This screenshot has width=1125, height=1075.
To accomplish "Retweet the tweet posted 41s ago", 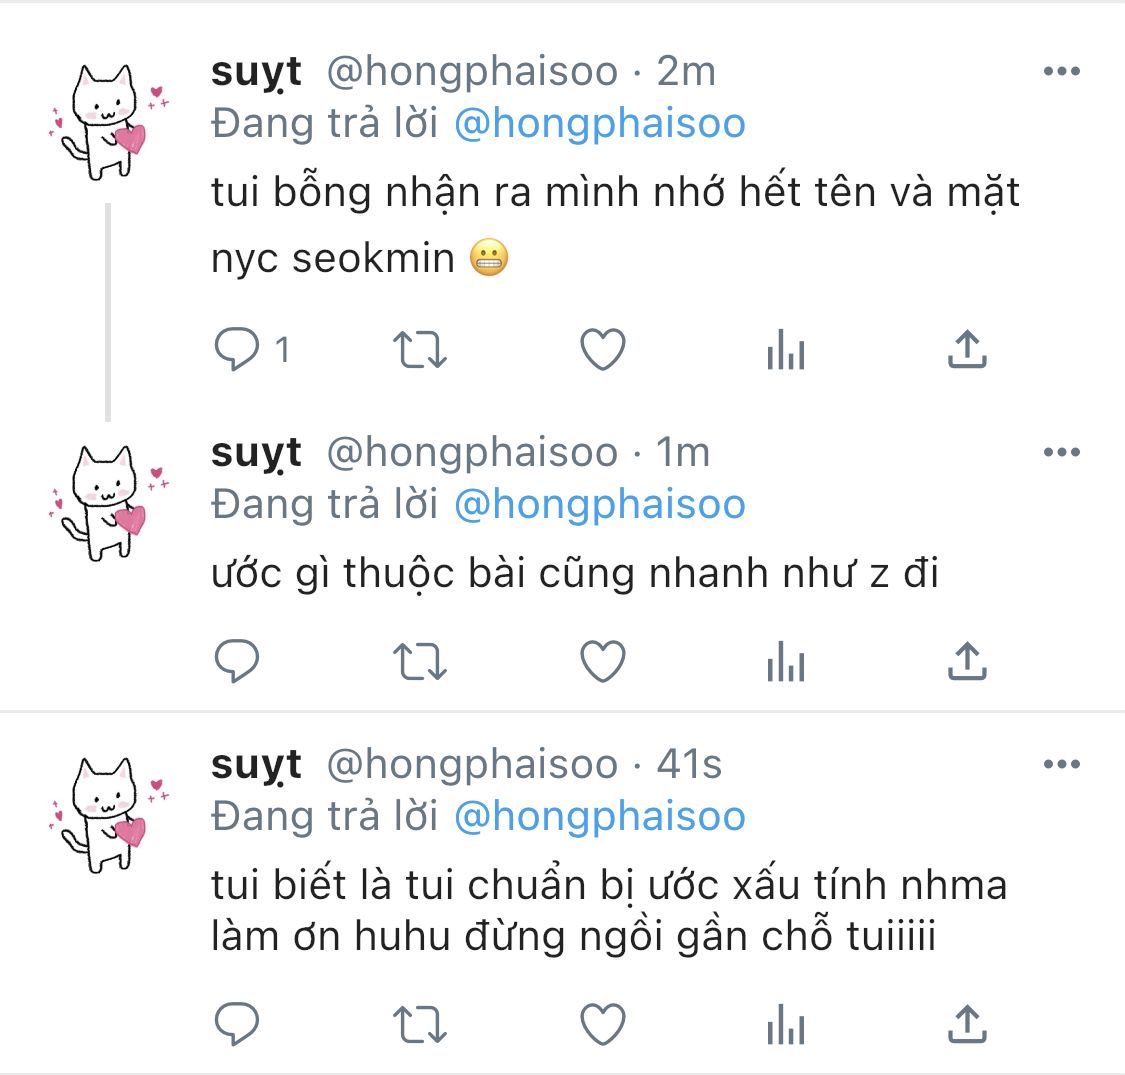I will (x=420, y=1024).
